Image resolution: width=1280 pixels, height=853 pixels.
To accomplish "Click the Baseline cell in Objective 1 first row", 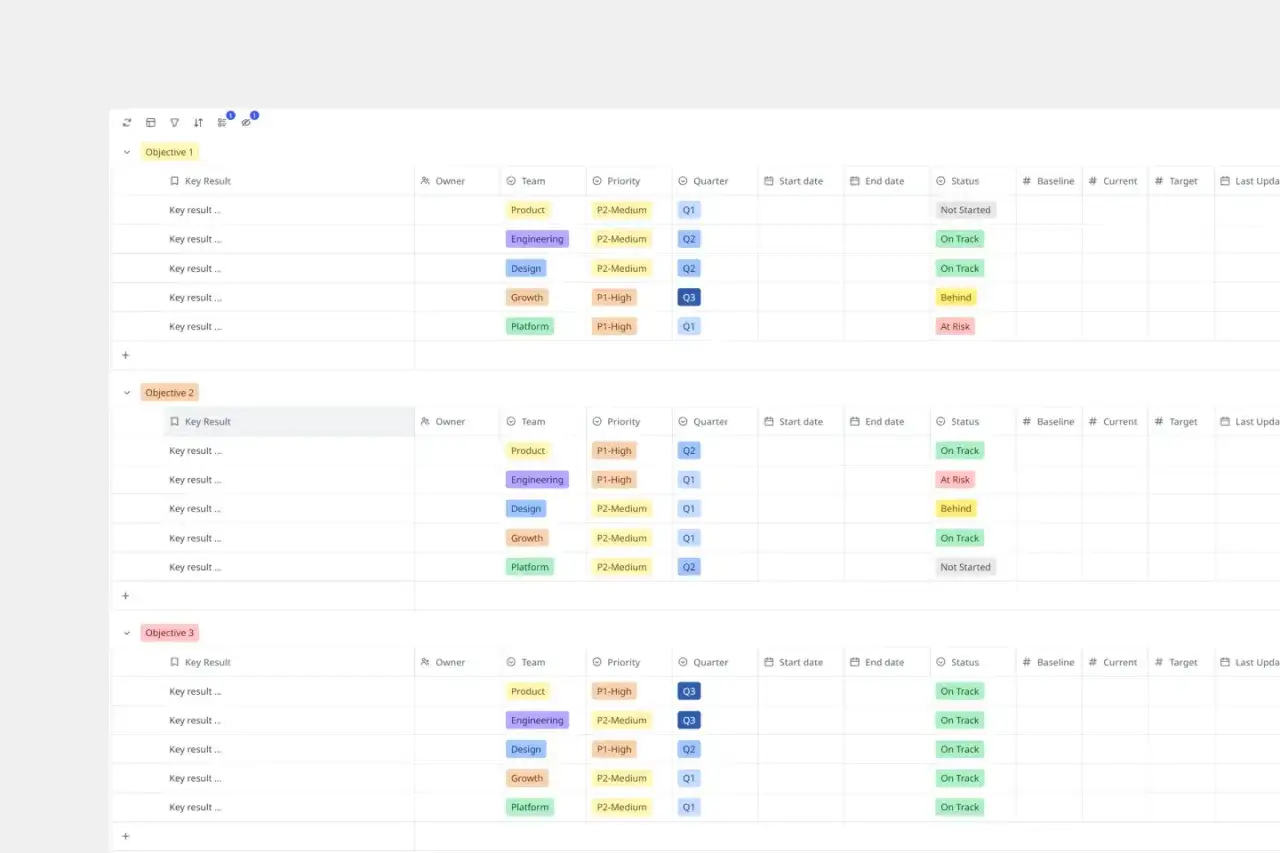I will 1049,210.
